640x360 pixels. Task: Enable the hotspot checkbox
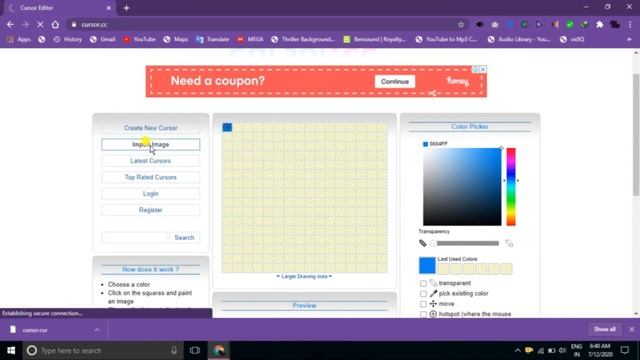423,314
